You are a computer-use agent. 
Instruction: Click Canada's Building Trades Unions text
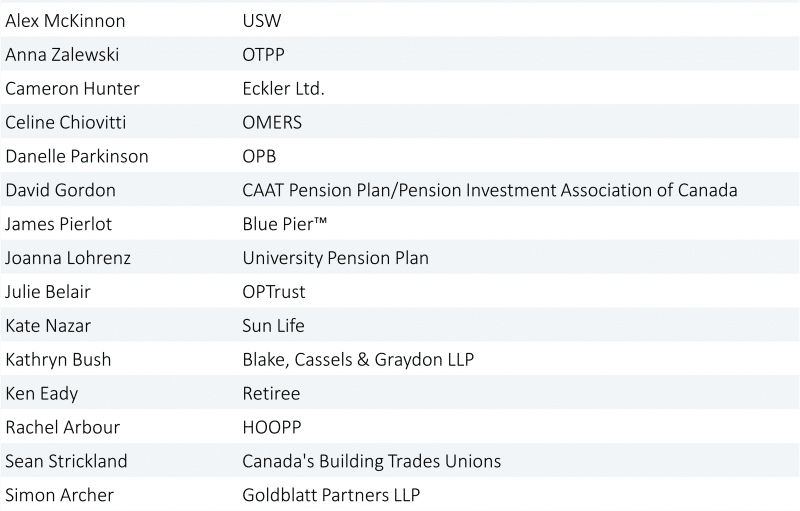[x=371, y=461]
